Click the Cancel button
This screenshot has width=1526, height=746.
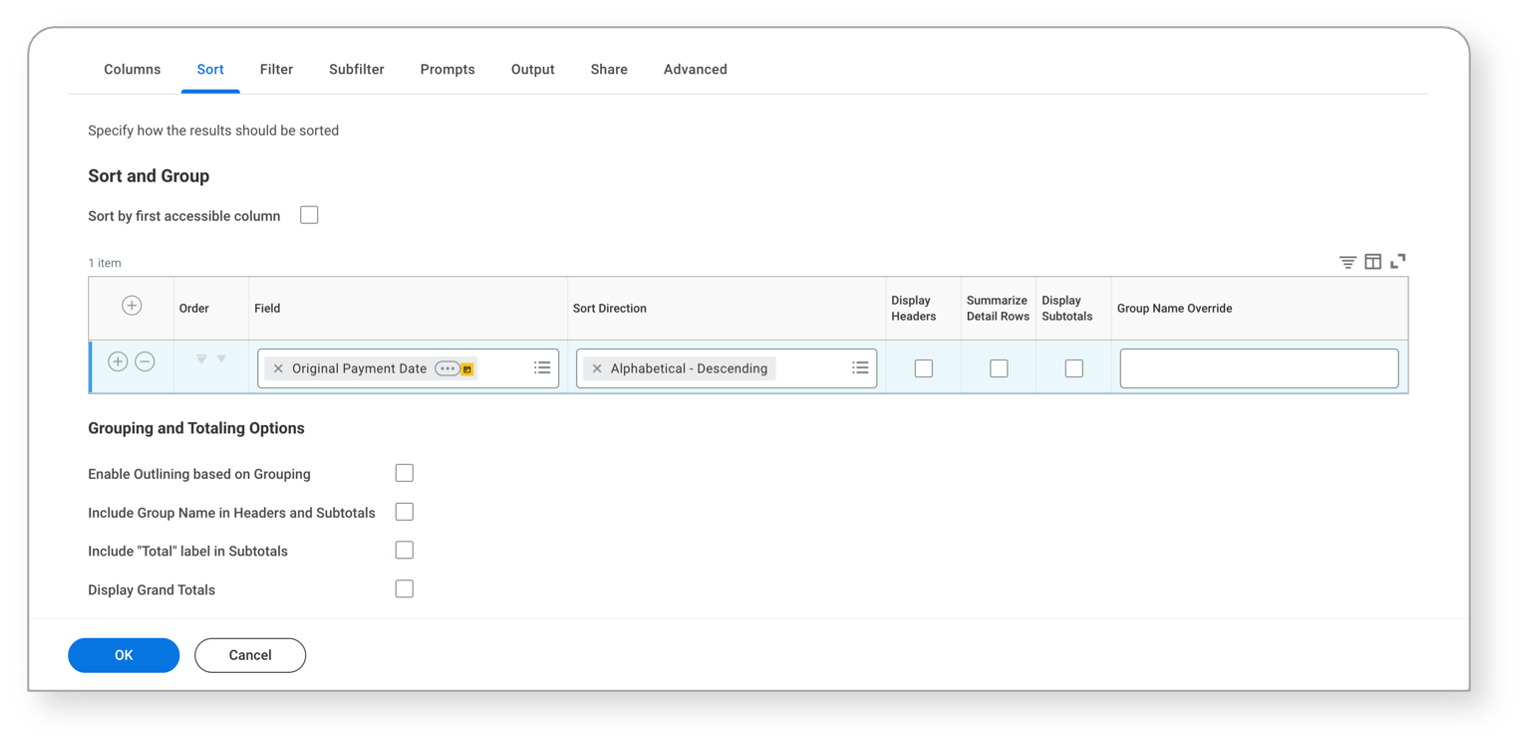[250, 655]
